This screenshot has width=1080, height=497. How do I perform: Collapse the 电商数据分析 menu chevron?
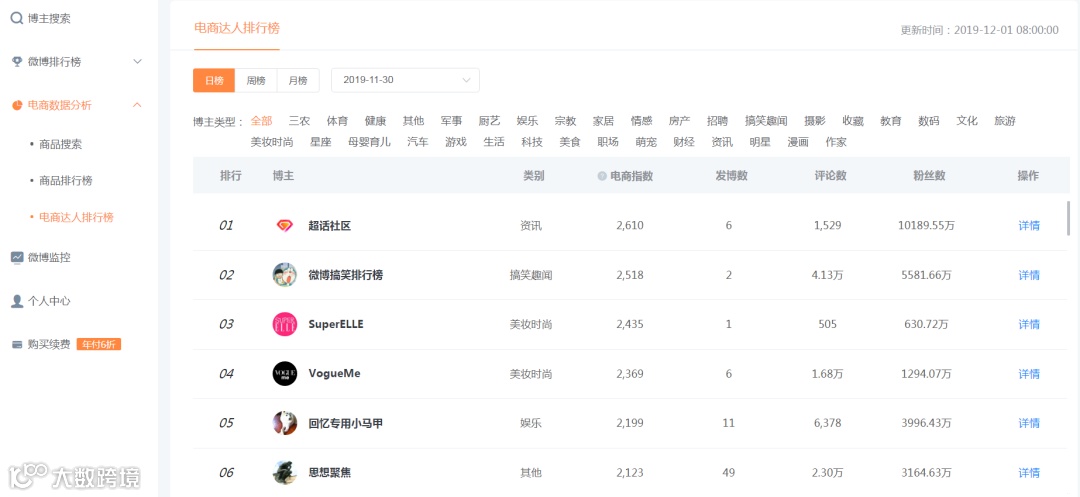click(137, 105)
